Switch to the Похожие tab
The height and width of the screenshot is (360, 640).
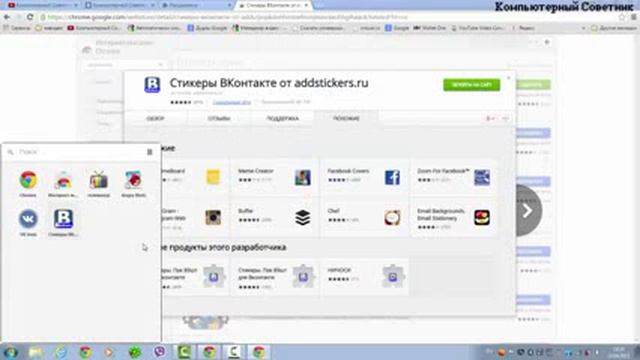point(346,118)
